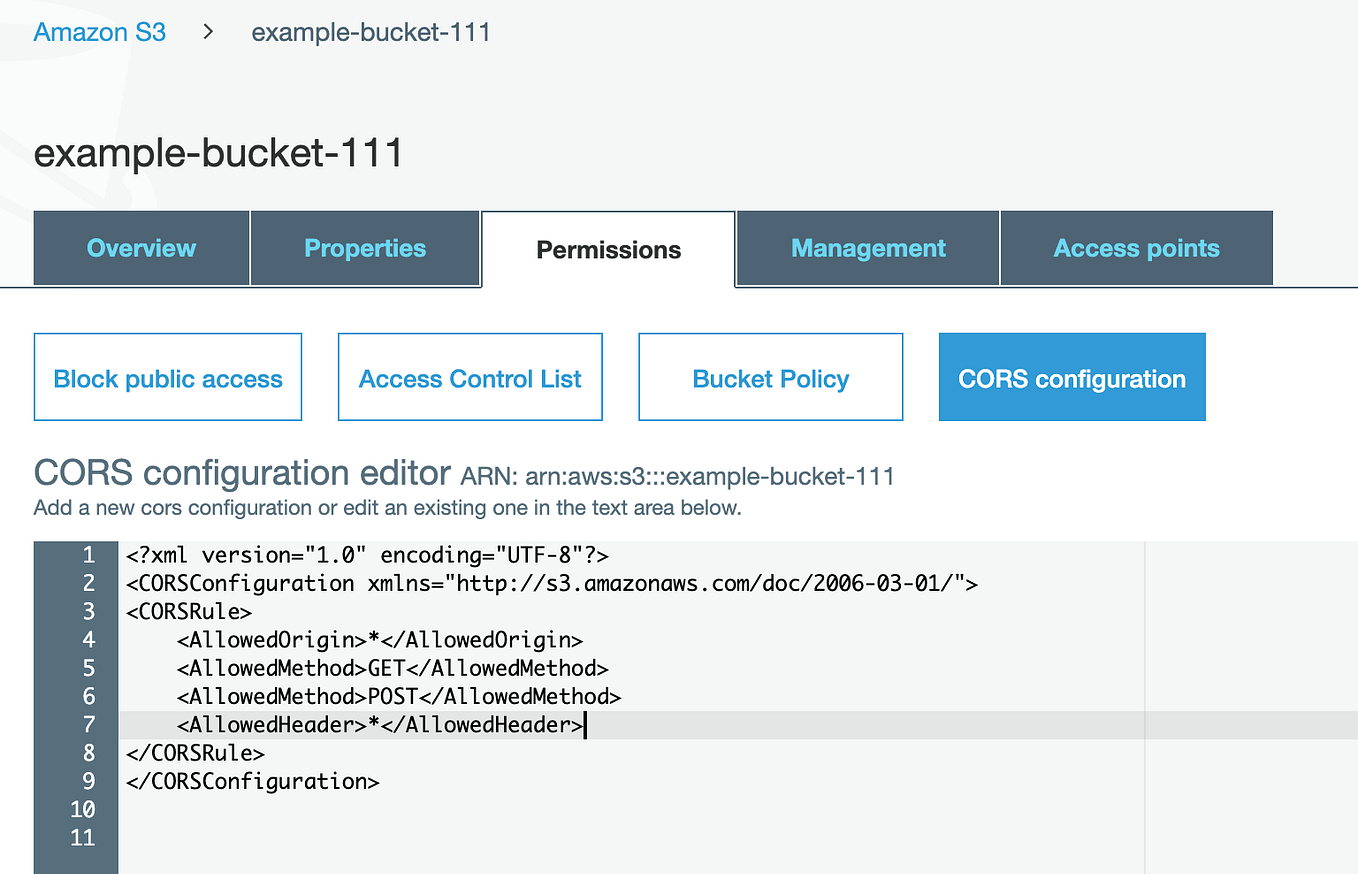Click empty line 11 in the editor
This screenshot has width=1358, height=874.
[x=400, y=837]
